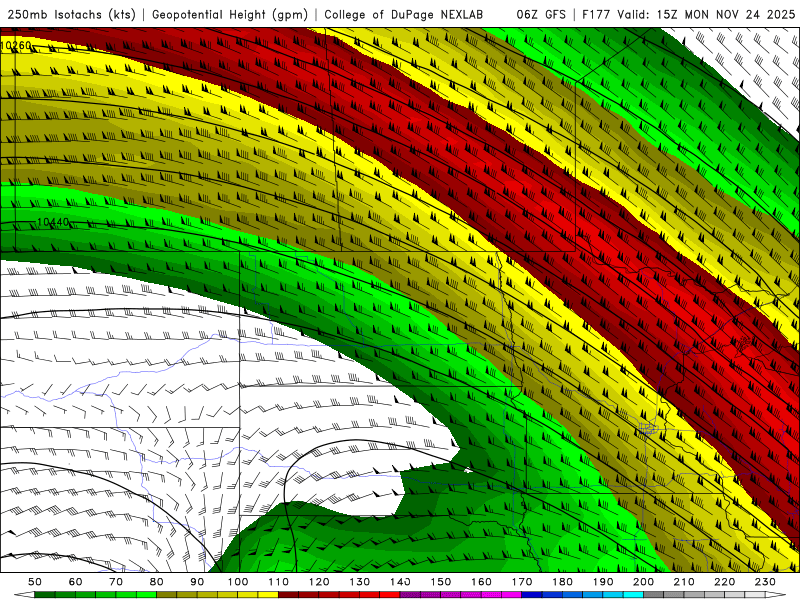Viewport: 800px width, 600px height.
Task: Click the dark blue color bar segment
Action: tap(532, 595)
